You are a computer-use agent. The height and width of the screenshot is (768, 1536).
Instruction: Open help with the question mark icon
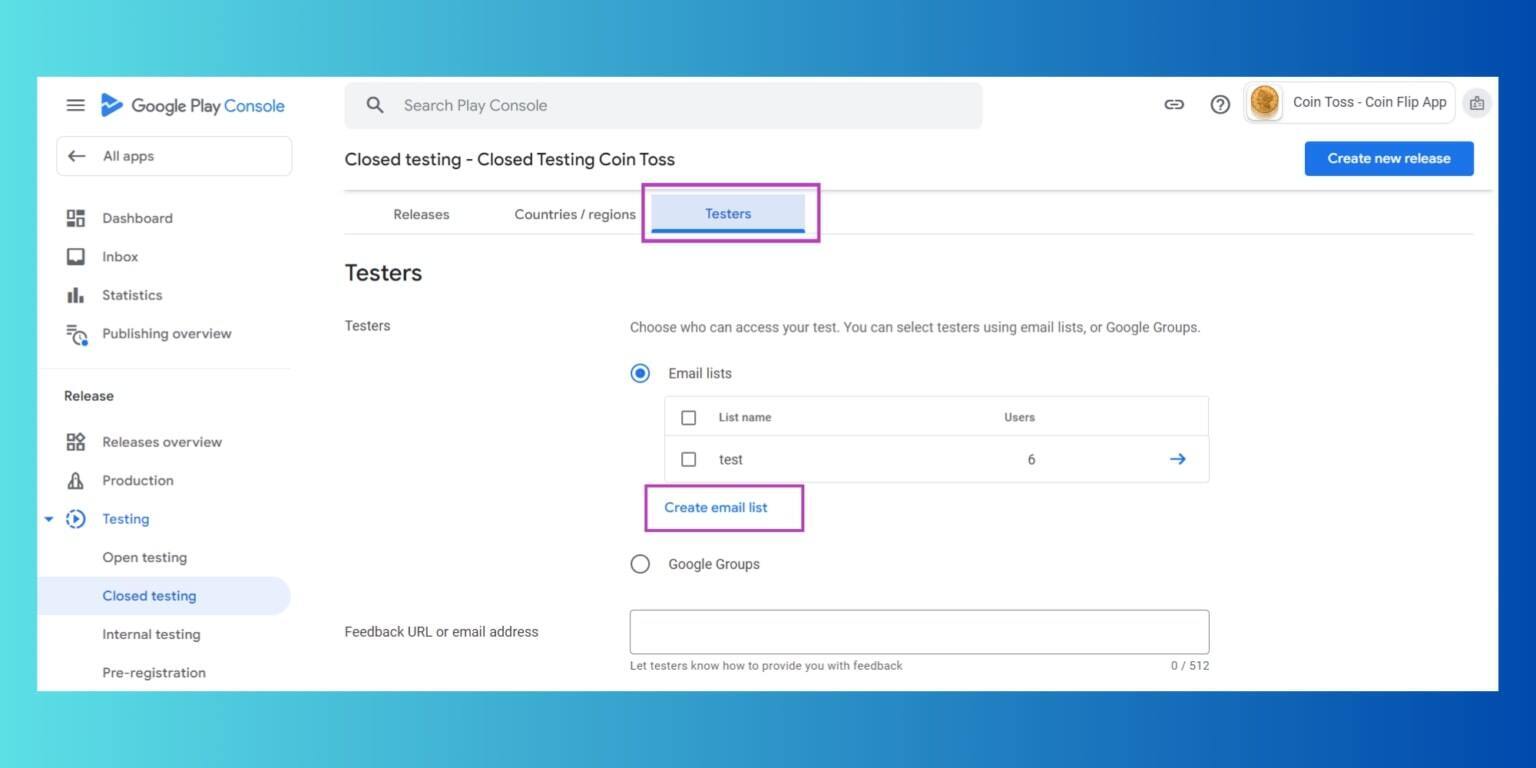click(x=1220, y=104)
